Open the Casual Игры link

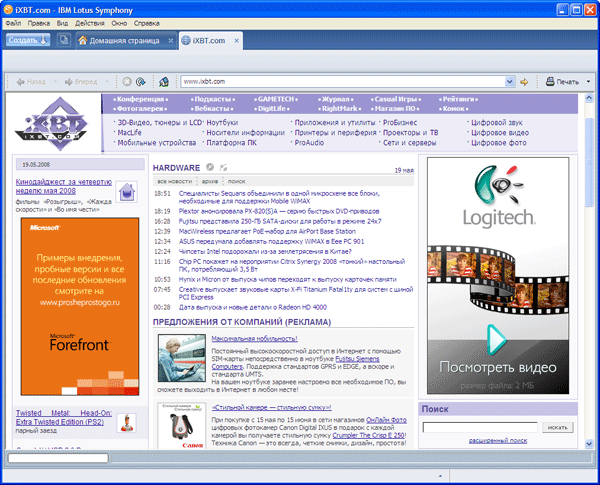396,99
